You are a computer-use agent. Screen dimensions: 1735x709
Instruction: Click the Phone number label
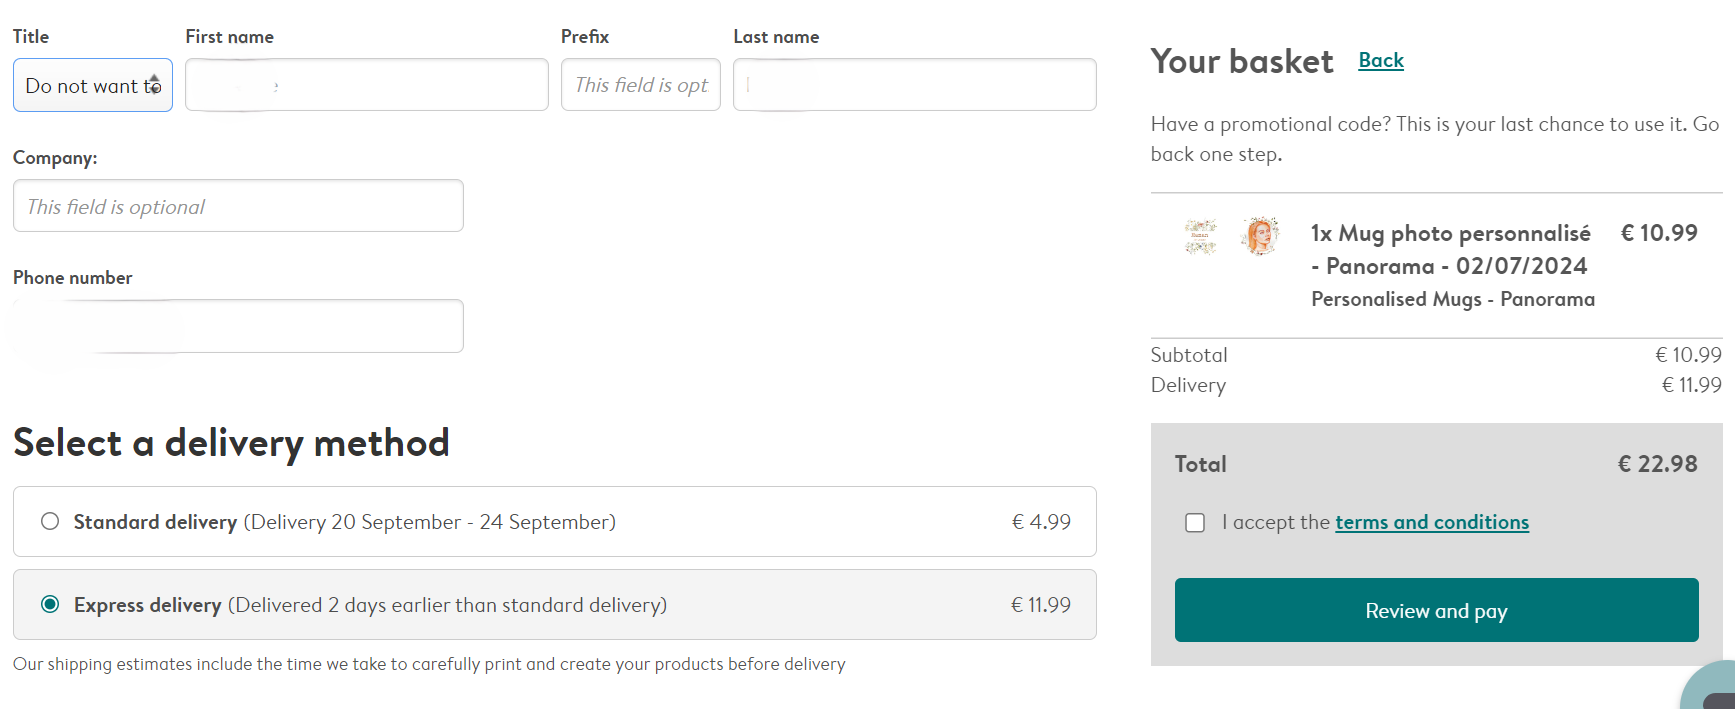pyautogui.click(x=73, y=278)
